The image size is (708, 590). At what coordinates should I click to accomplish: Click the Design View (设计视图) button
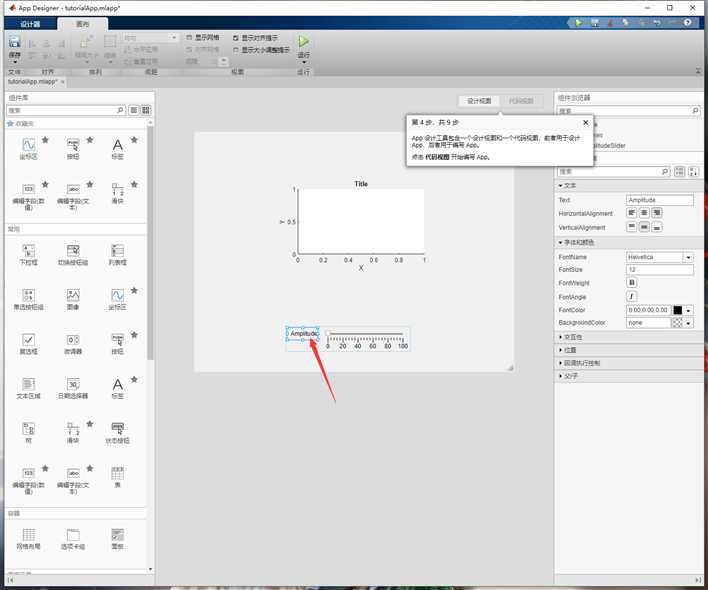click(480, 101)
